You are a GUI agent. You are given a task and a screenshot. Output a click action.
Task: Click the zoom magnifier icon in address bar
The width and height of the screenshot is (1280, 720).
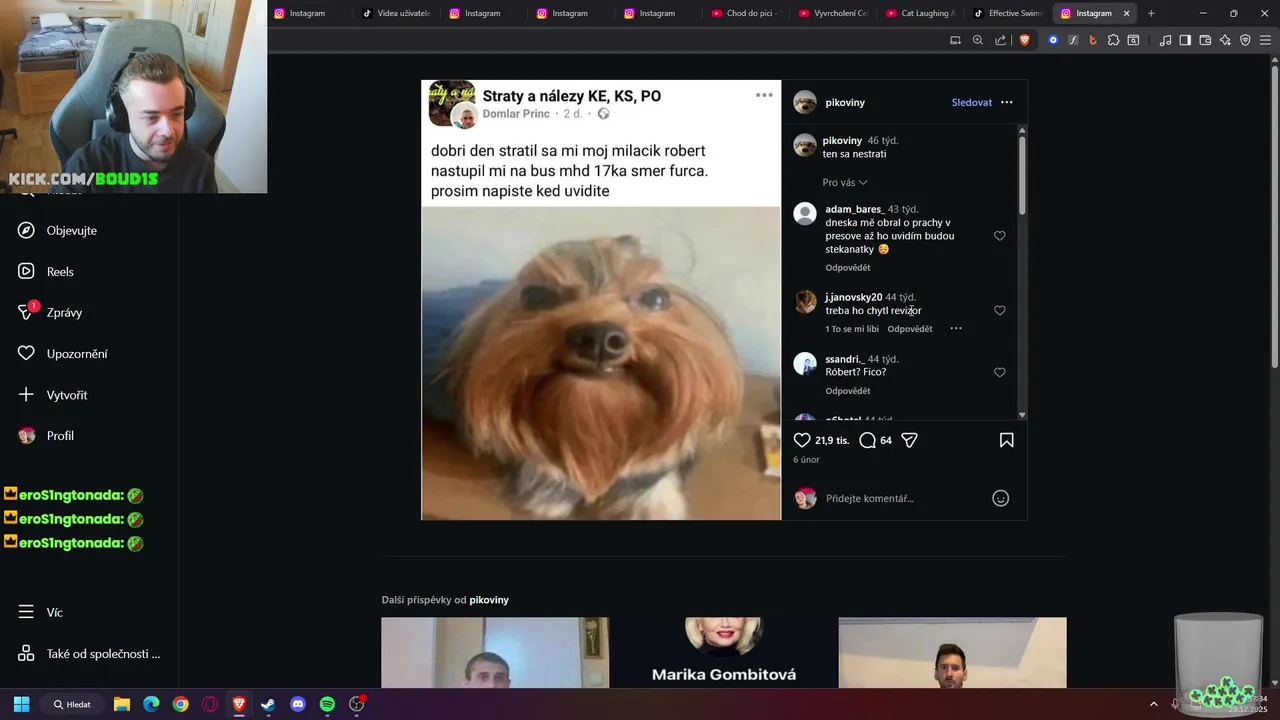[x=978, y=40]
